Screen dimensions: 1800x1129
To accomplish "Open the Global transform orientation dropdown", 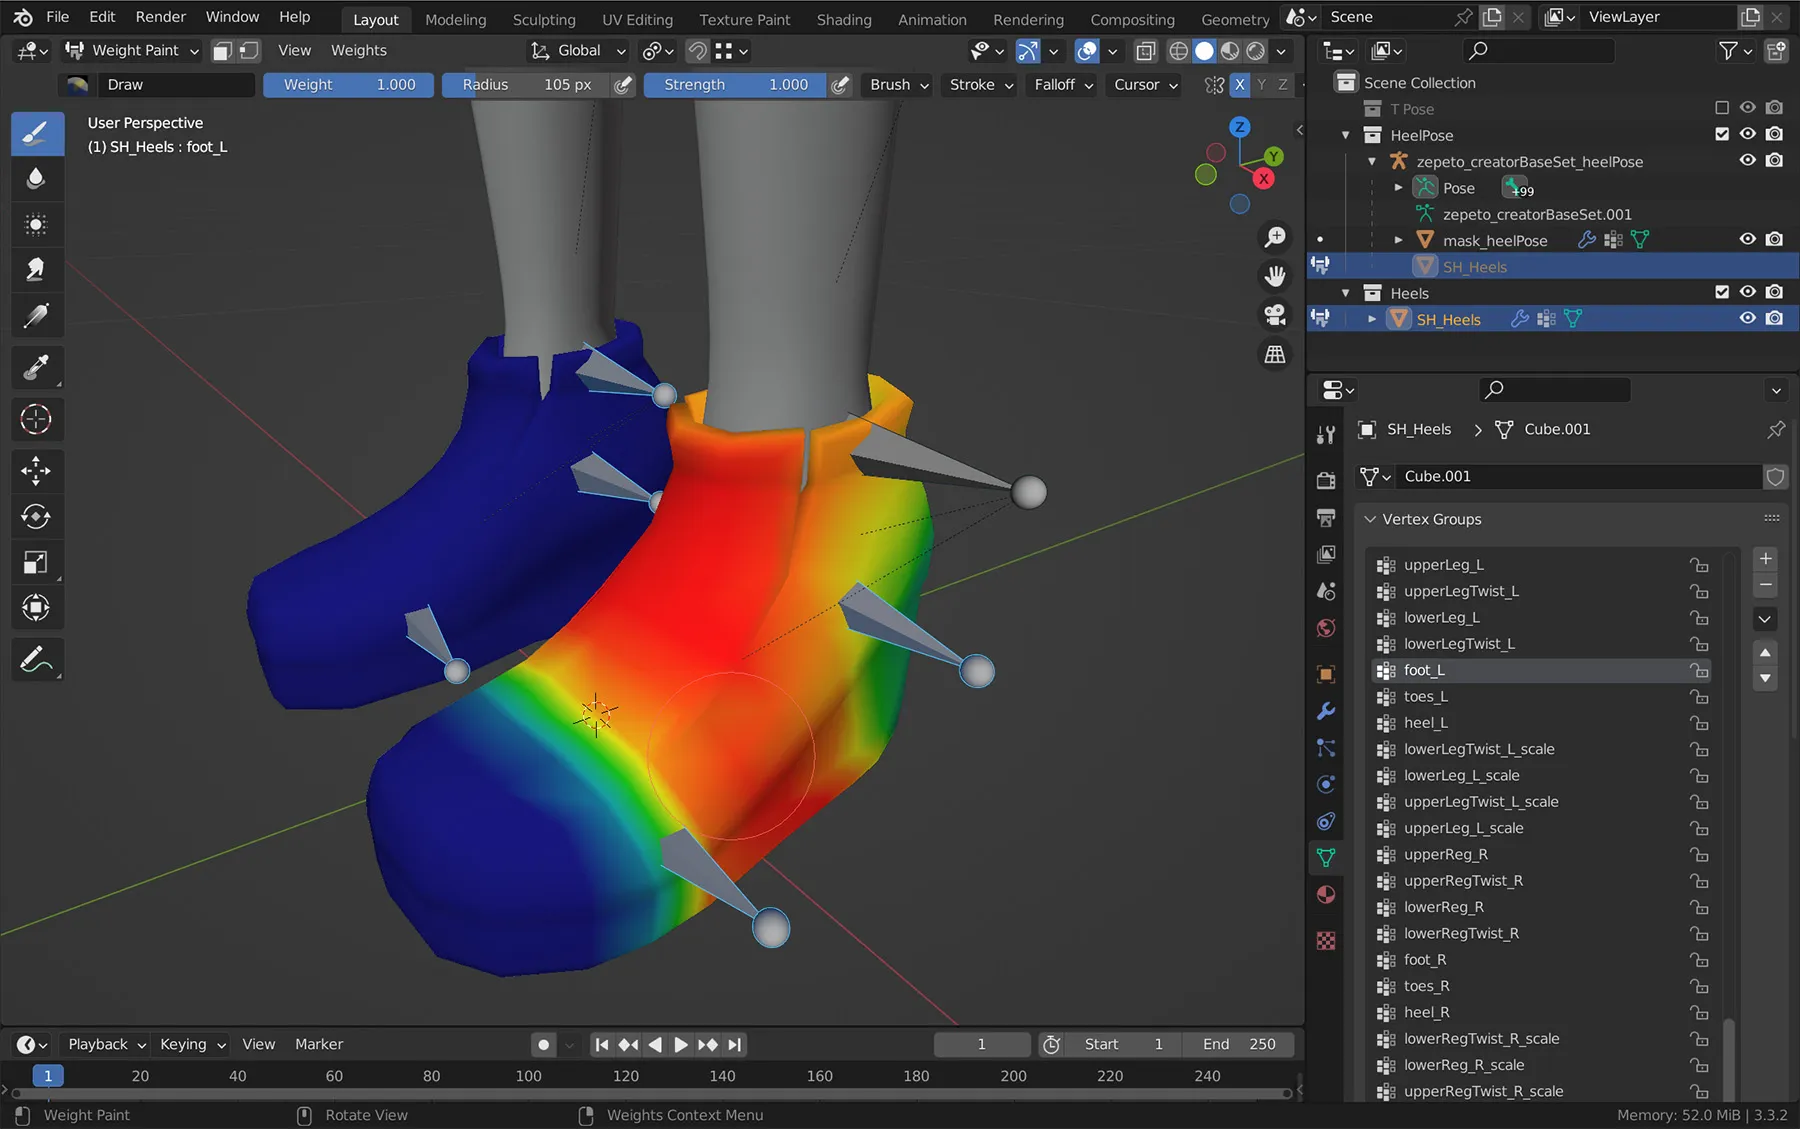I will (578, 50).
